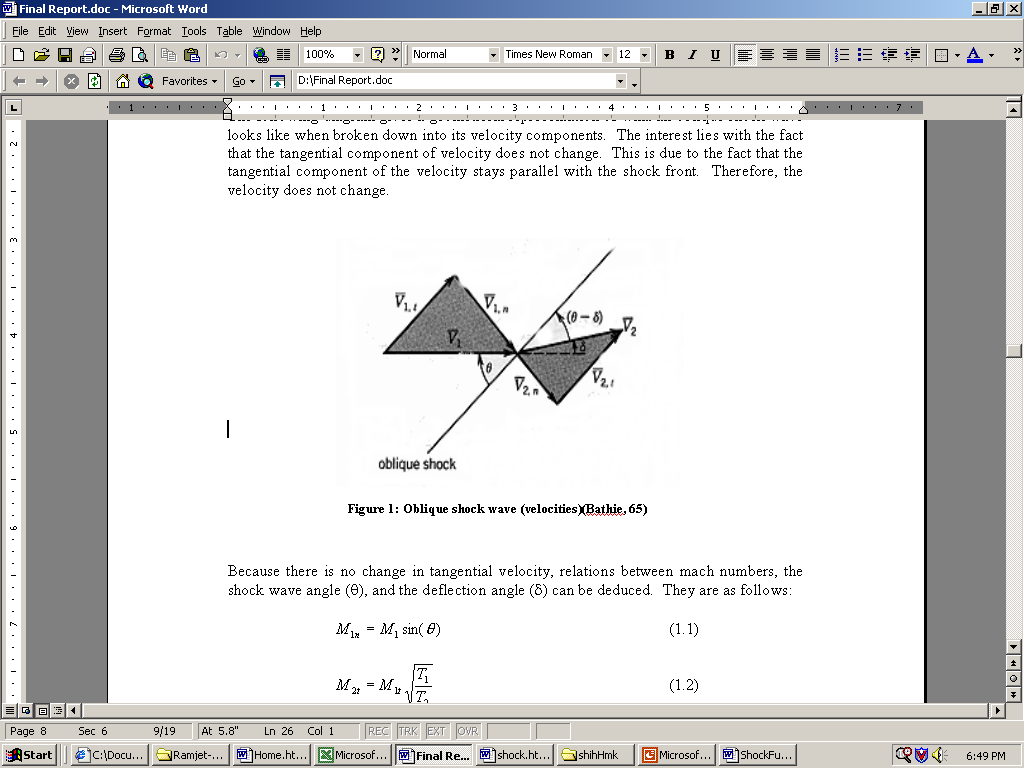Open the font size 12 dropdown
1024x768 pixels.
point(645,55)
